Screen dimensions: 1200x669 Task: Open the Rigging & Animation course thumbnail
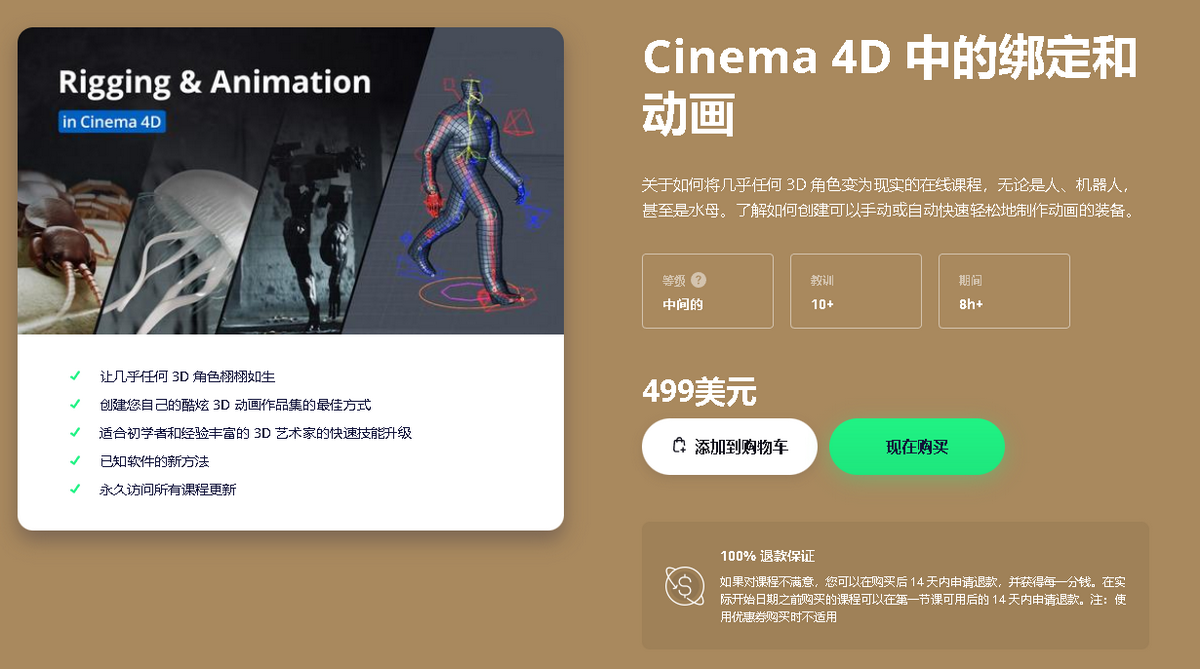coord(291,181)
